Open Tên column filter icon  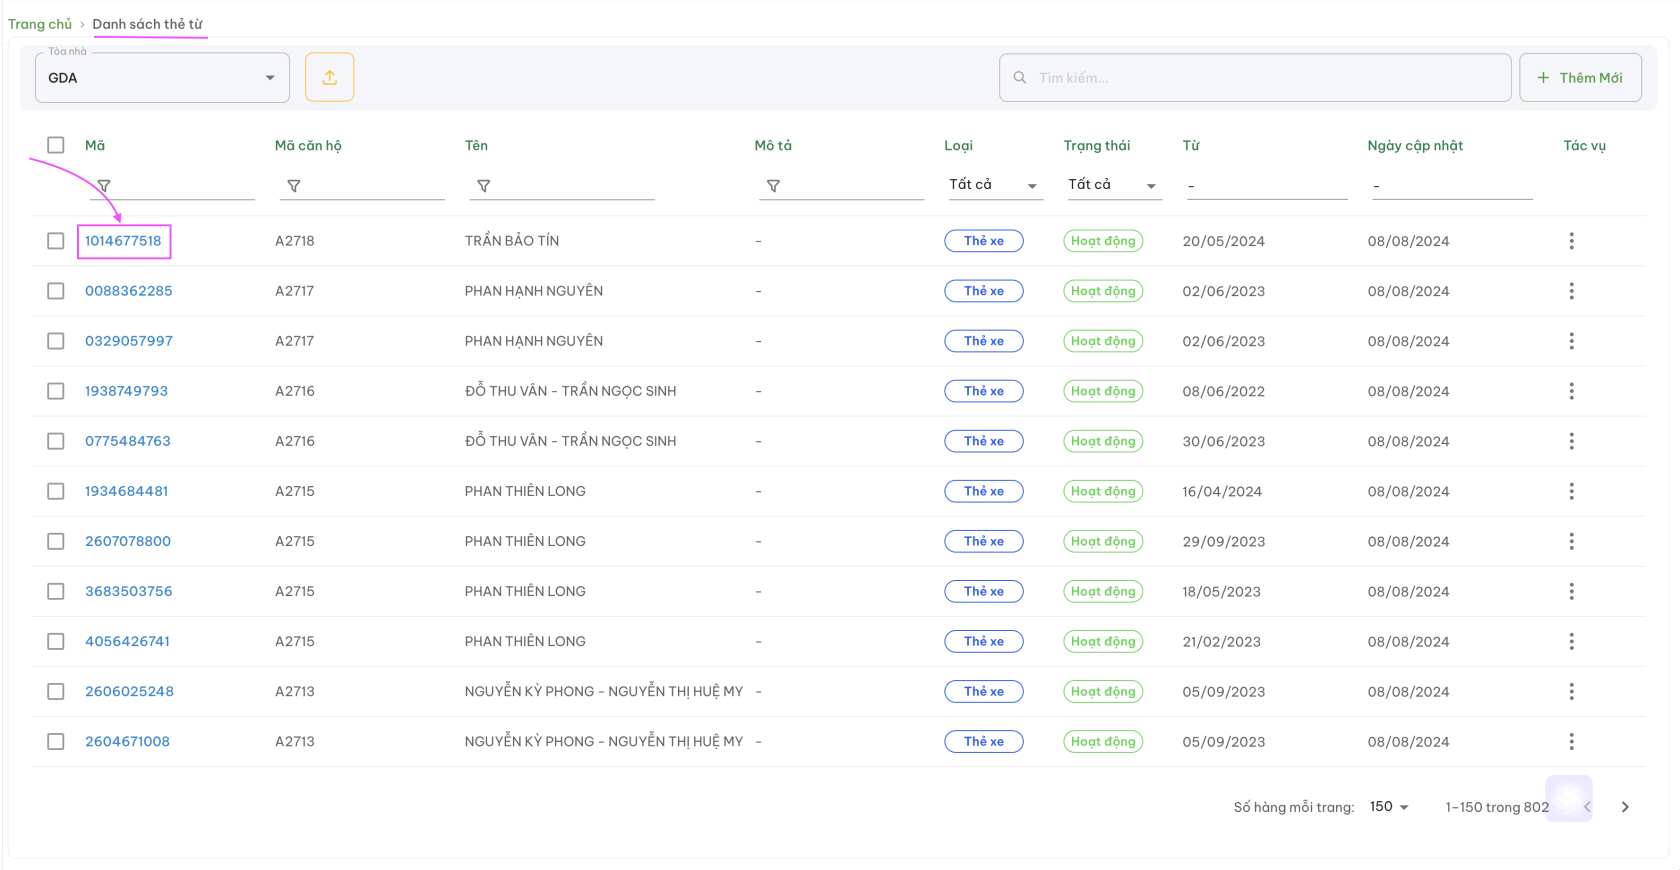484,186
